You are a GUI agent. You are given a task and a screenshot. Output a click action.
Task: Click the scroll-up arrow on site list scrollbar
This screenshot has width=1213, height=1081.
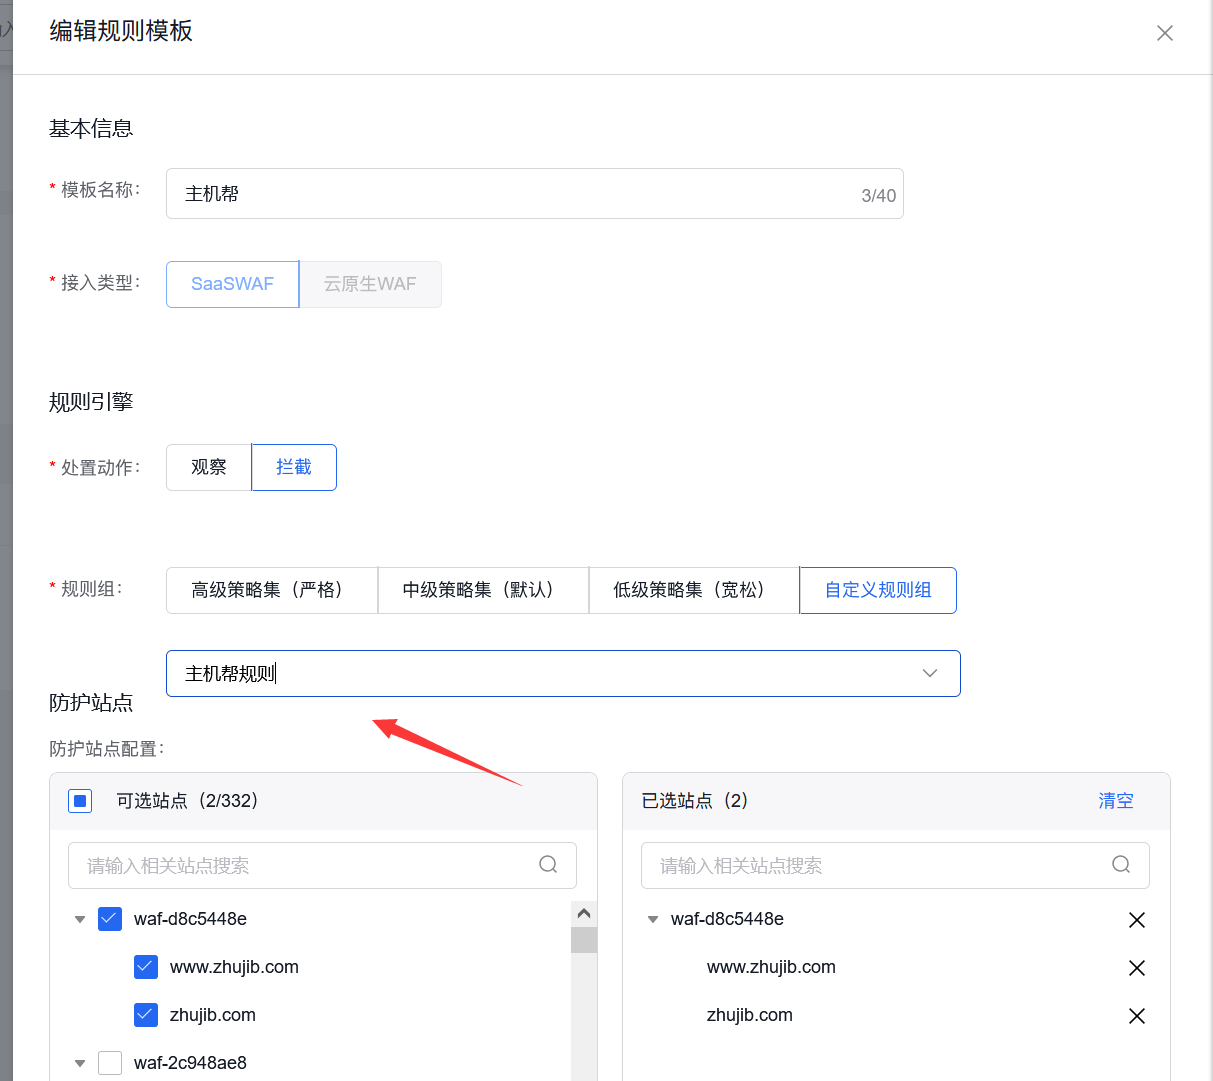pyautogui.click(x=584, y=912)
